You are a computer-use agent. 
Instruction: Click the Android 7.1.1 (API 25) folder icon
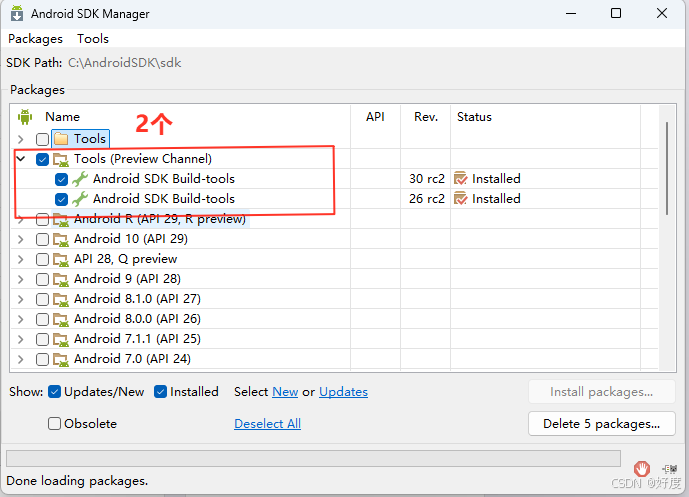coord(61,340)
